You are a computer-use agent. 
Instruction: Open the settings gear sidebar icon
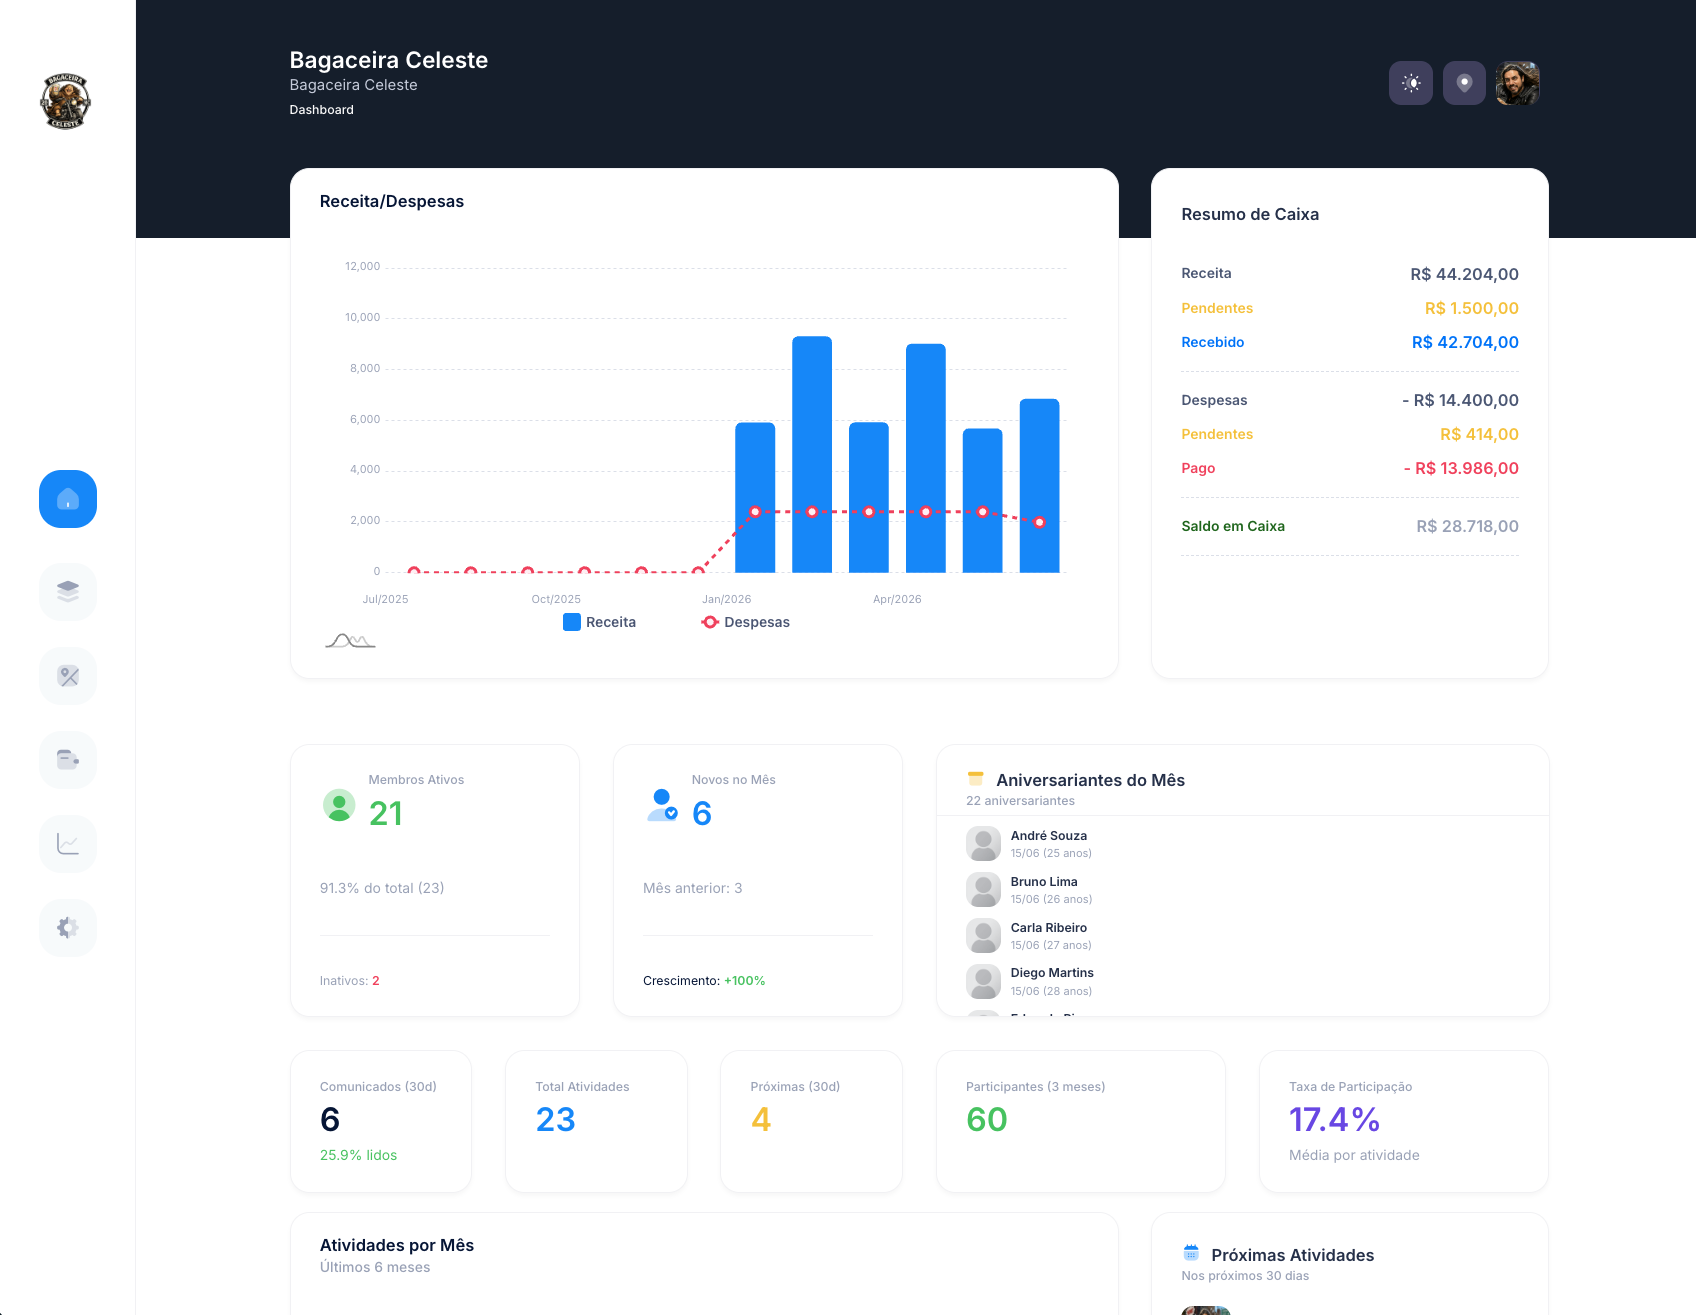pyautogui.click(x=68, y=928)
